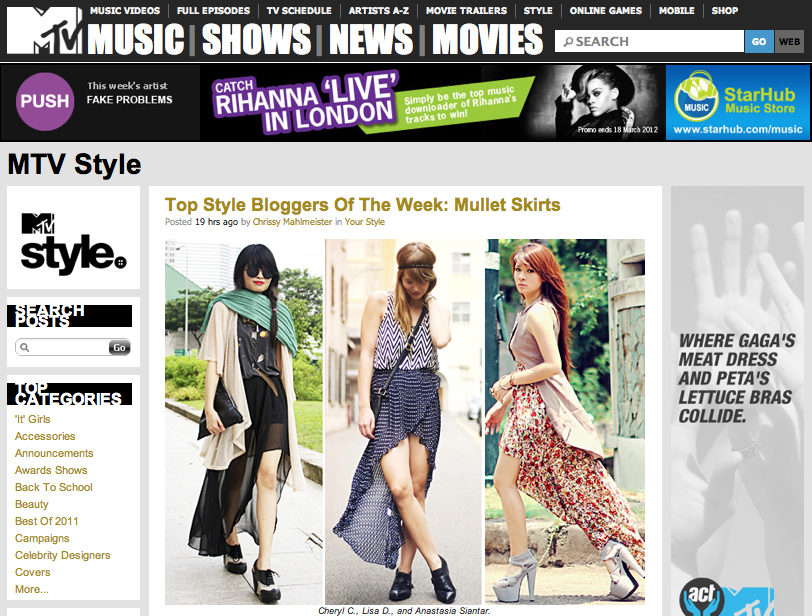This screenshot has width=812, height=616.
Task: Click Anastasia Siantar's floral skirt photo
Action: [x=564, y=422]
